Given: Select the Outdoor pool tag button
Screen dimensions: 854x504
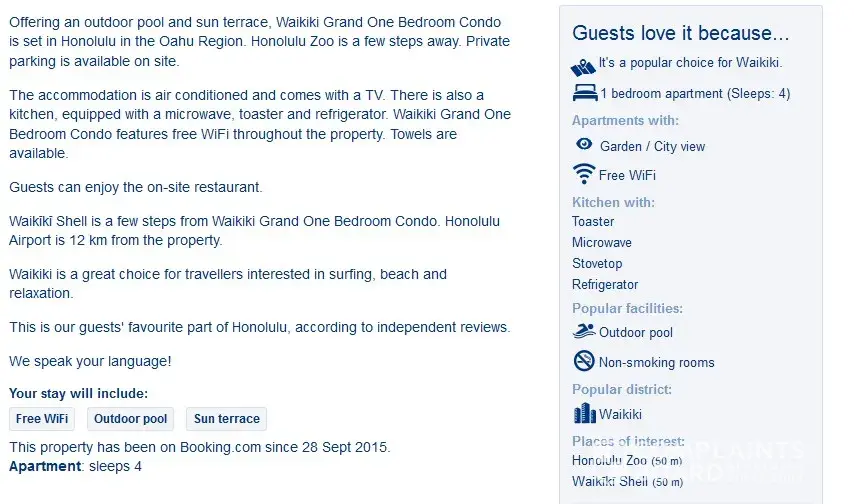Looking at the screenshot, I should (131, 419).
